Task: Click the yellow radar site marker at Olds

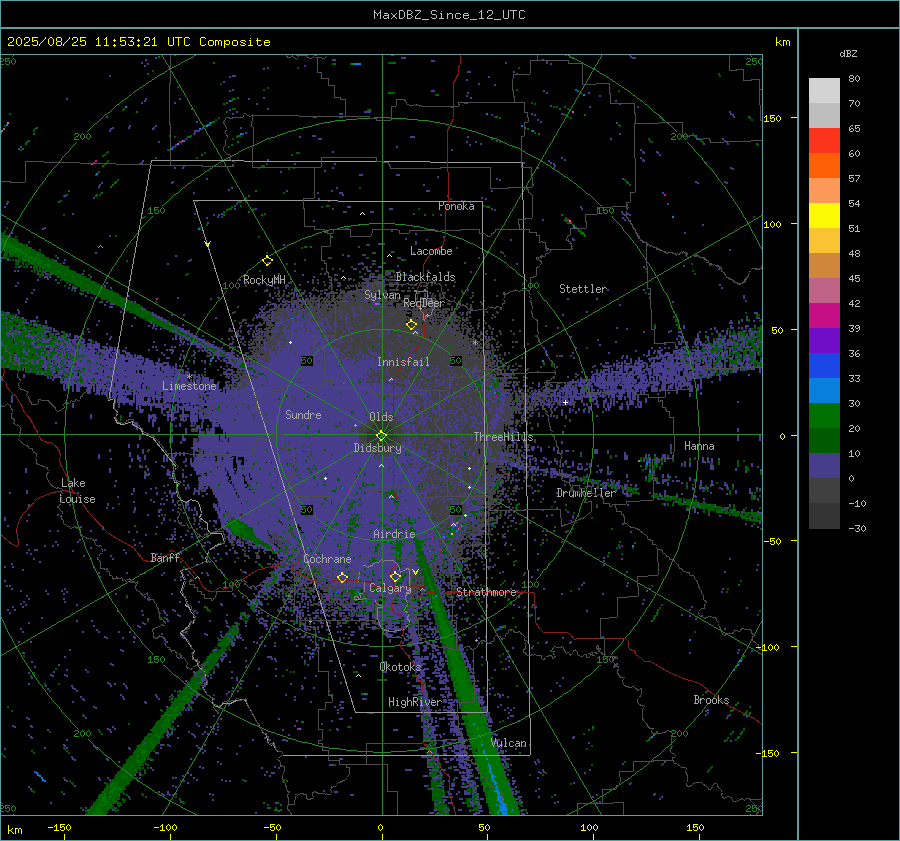Action: coord(381,436)
